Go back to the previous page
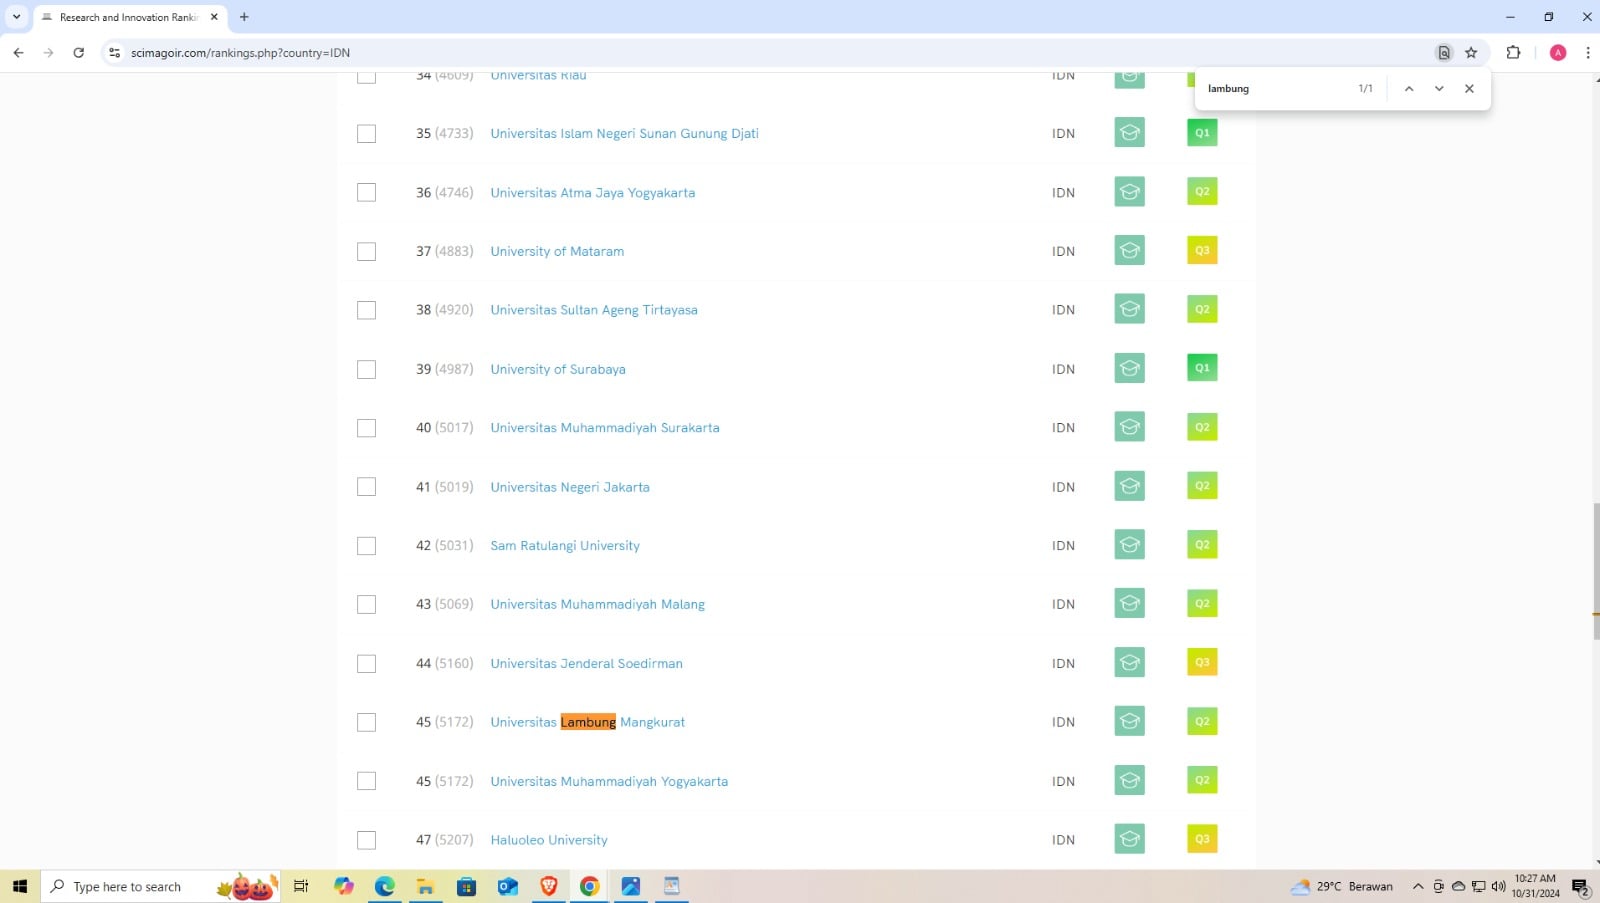This screenshot has height=903, width=1600. click(x=18, y=53)
